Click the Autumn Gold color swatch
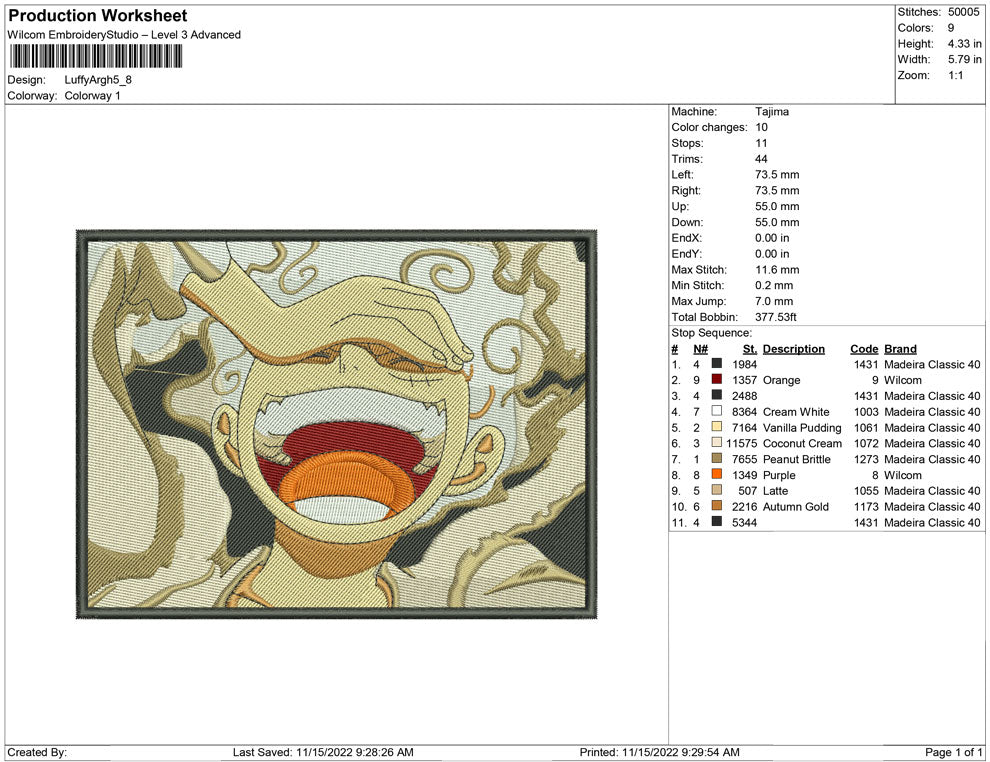 (x=717, y=506)
